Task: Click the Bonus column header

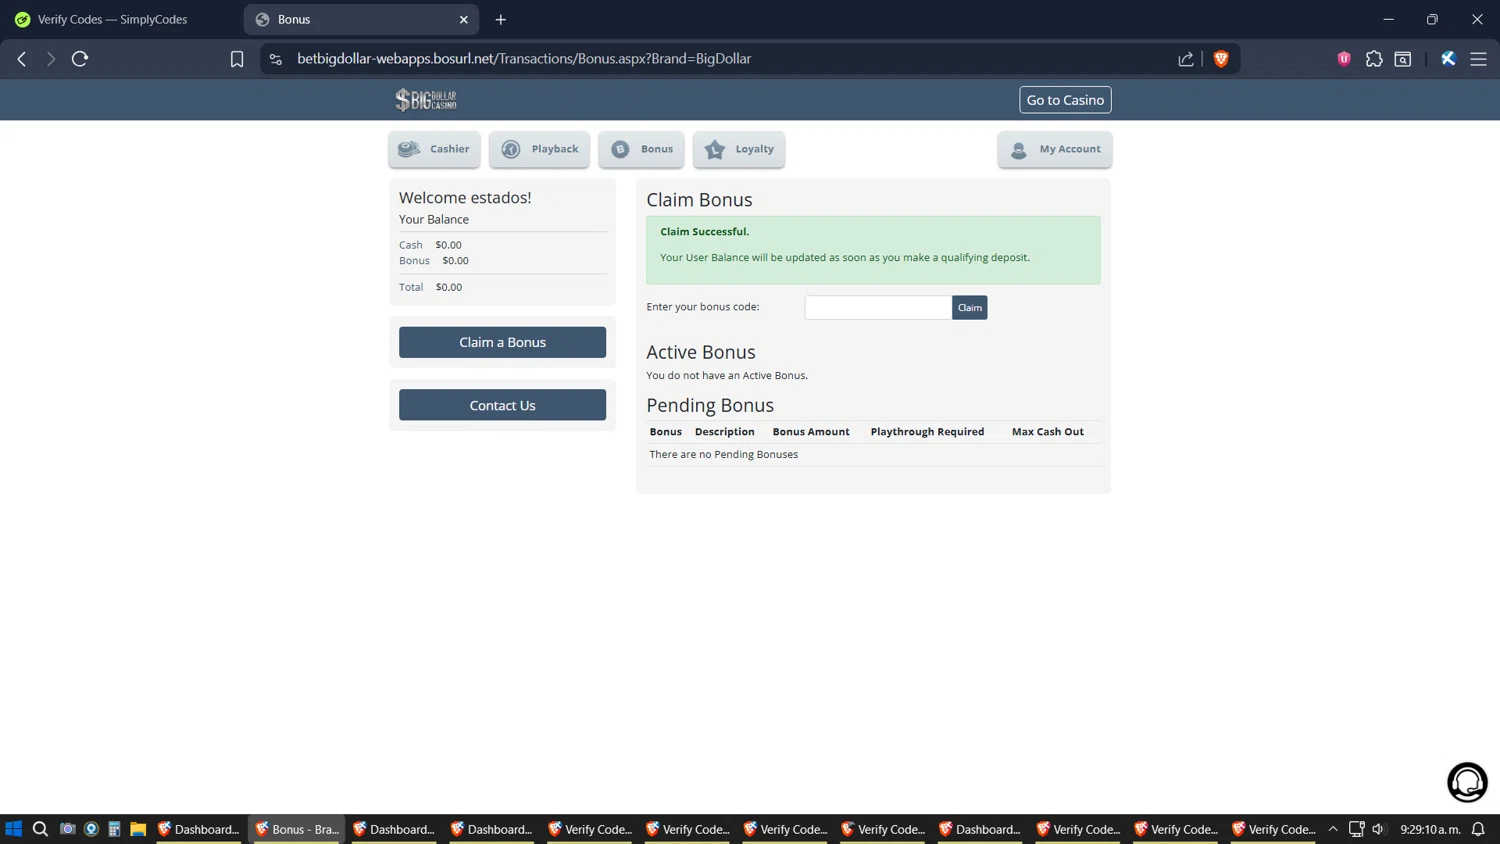Action: tap(665, 432)
